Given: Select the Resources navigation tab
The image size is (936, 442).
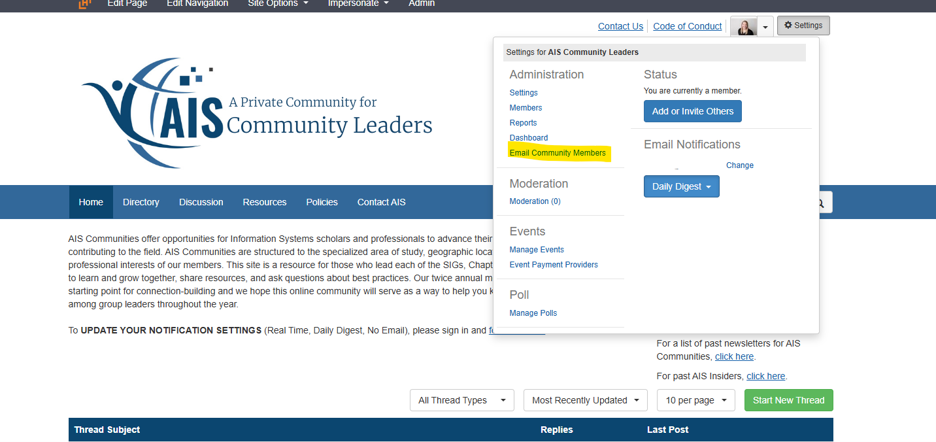Looking at the screenshot, I should (264, 202).
